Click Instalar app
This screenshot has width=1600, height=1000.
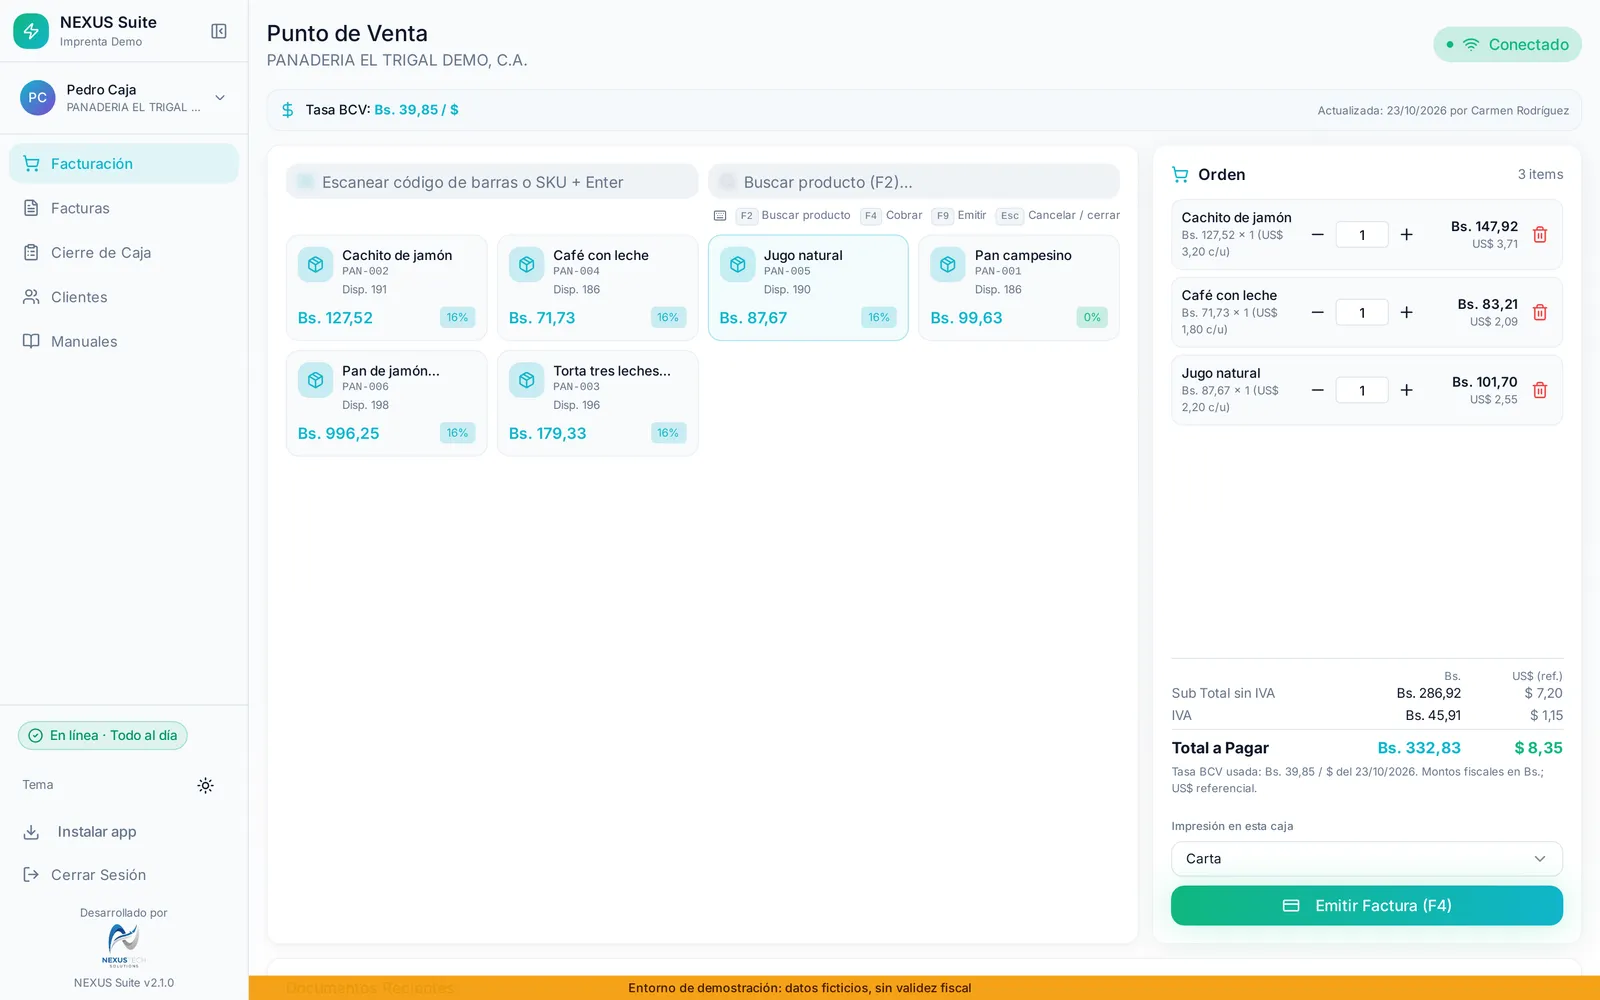[124, 832]
